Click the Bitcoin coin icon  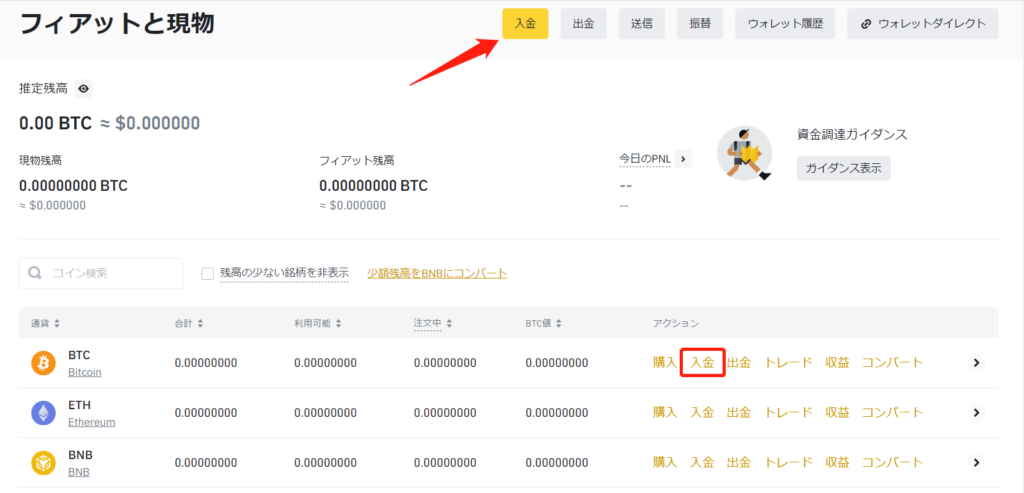coord(44,363)
